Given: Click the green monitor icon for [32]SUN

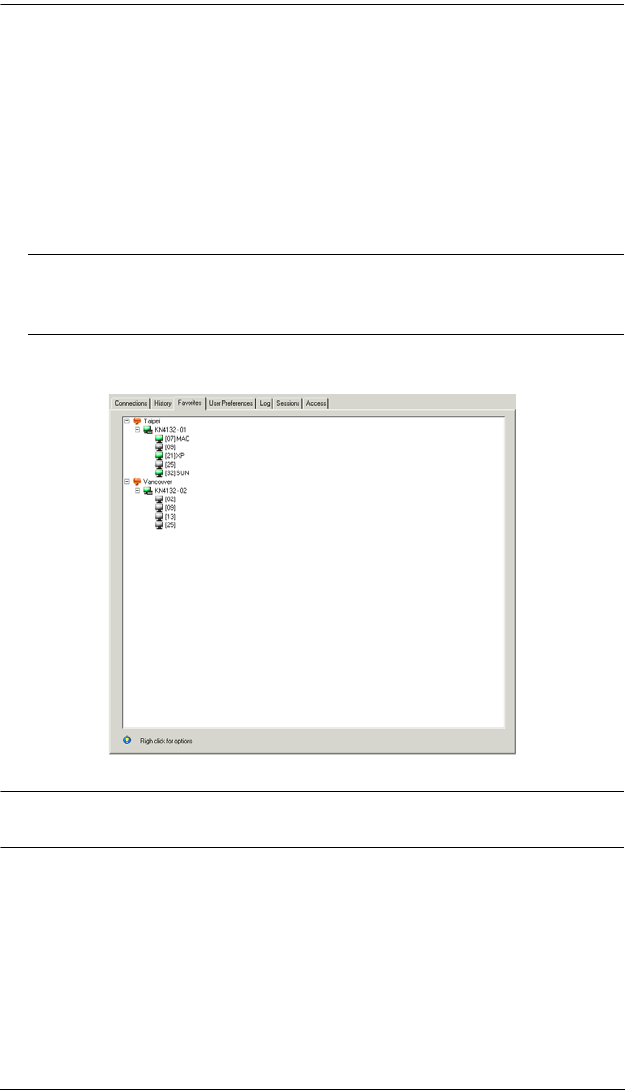Looking at the screenshot, I should [158, 473].
